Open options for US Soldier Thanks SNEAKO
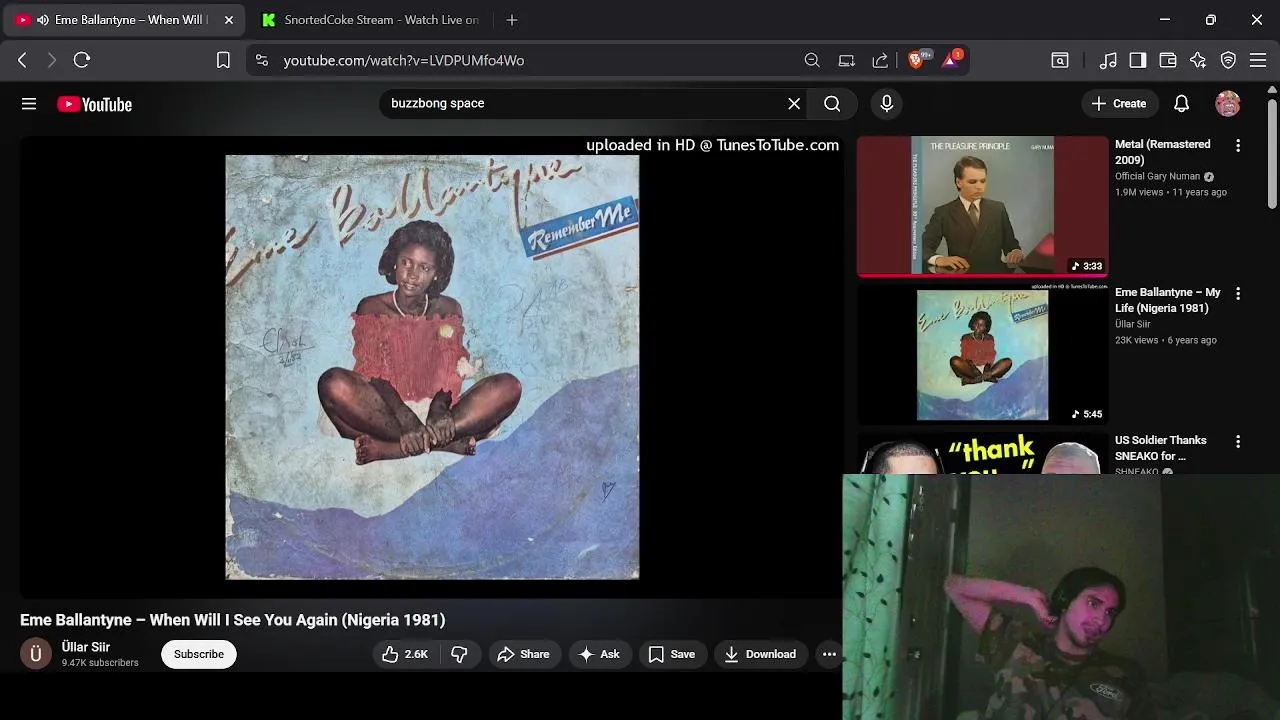The width and height of the screenshot is (1280, 720). (1238, 442)
